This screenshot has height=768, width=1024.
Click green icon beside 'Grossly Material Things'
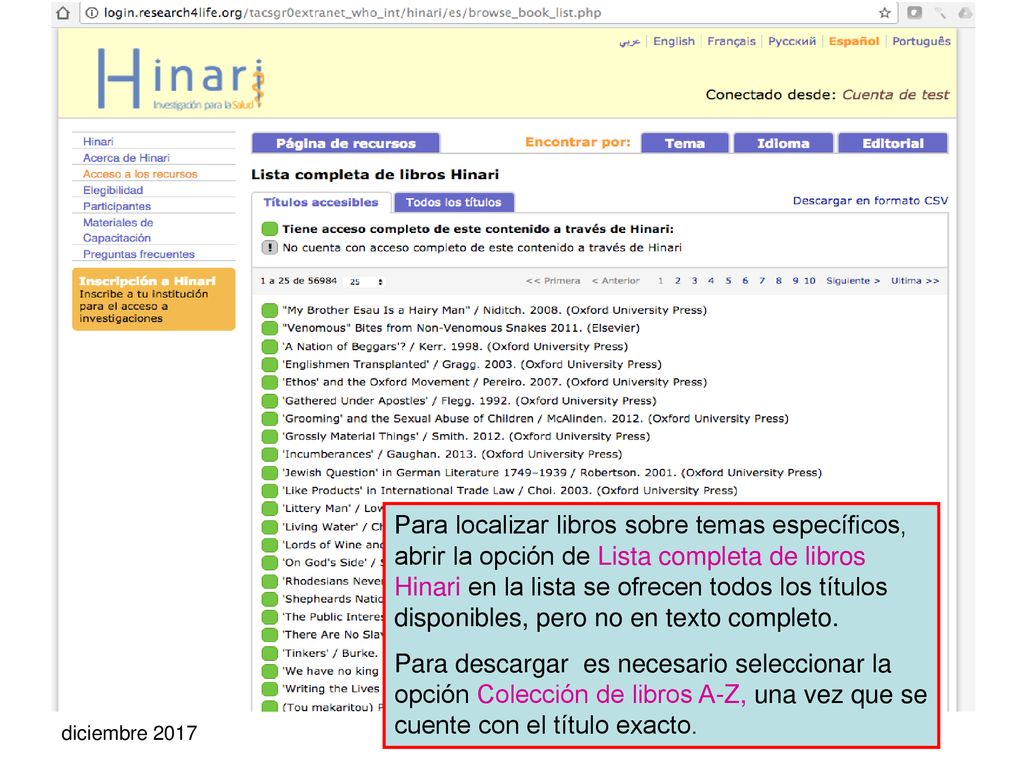269,436
